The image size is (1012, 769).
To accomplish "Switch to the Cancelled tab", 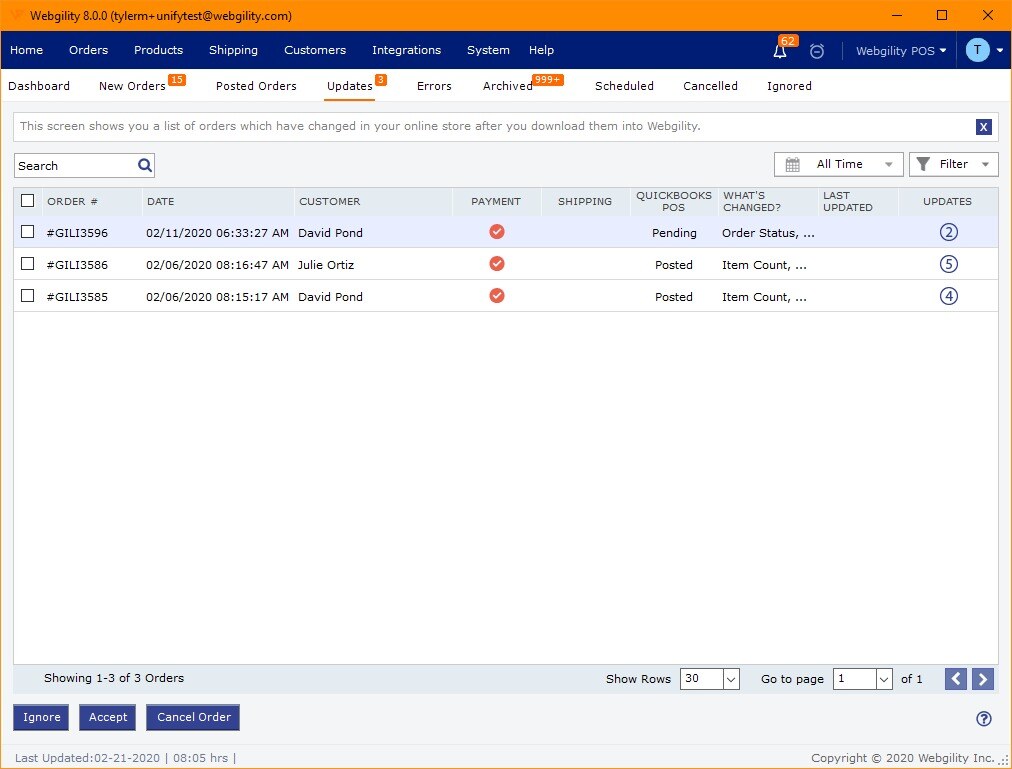I will click(710, 87).
